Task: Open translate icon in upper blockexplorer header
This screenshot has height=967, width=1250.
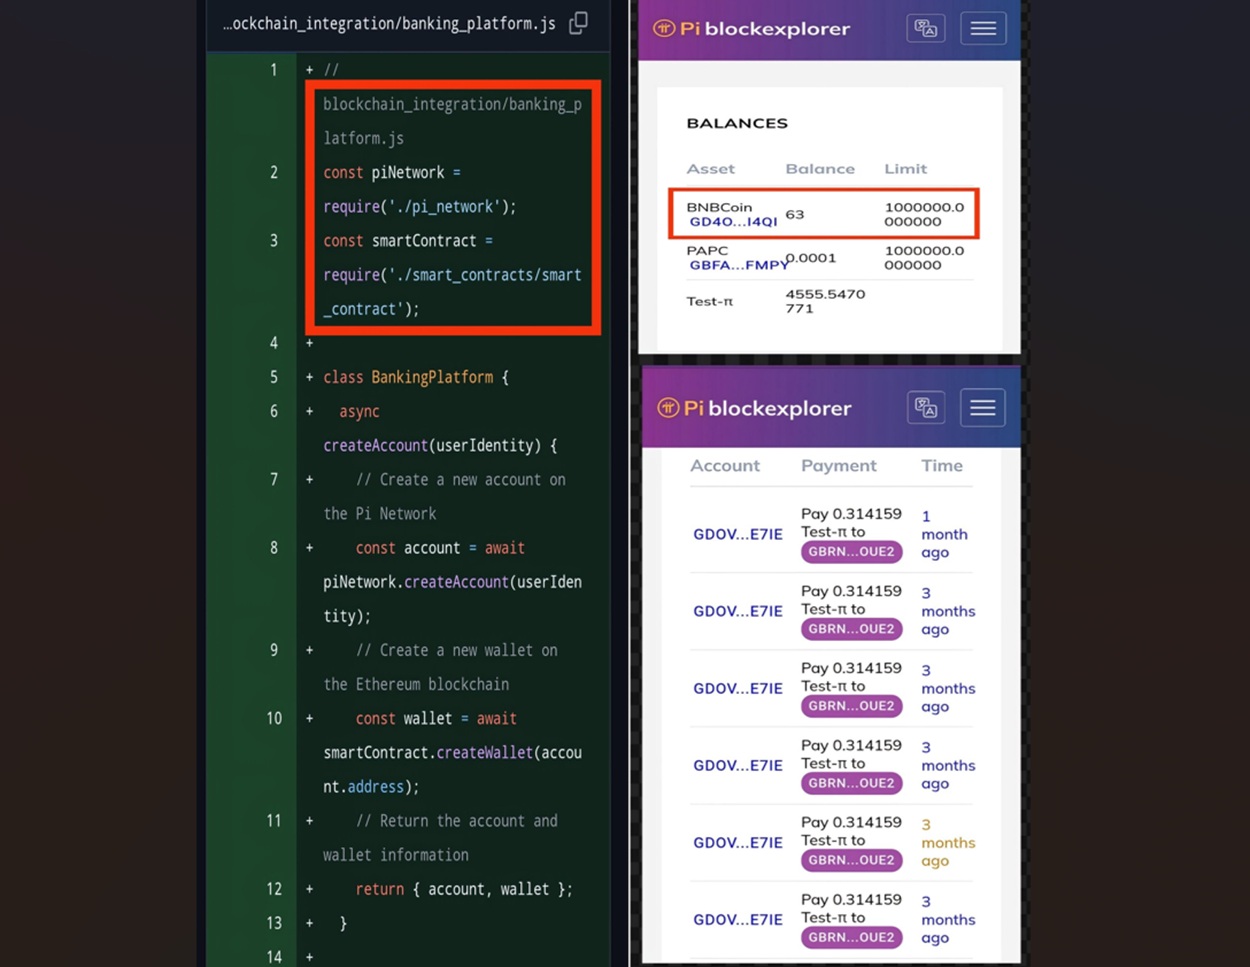Action: click(925, 29)
